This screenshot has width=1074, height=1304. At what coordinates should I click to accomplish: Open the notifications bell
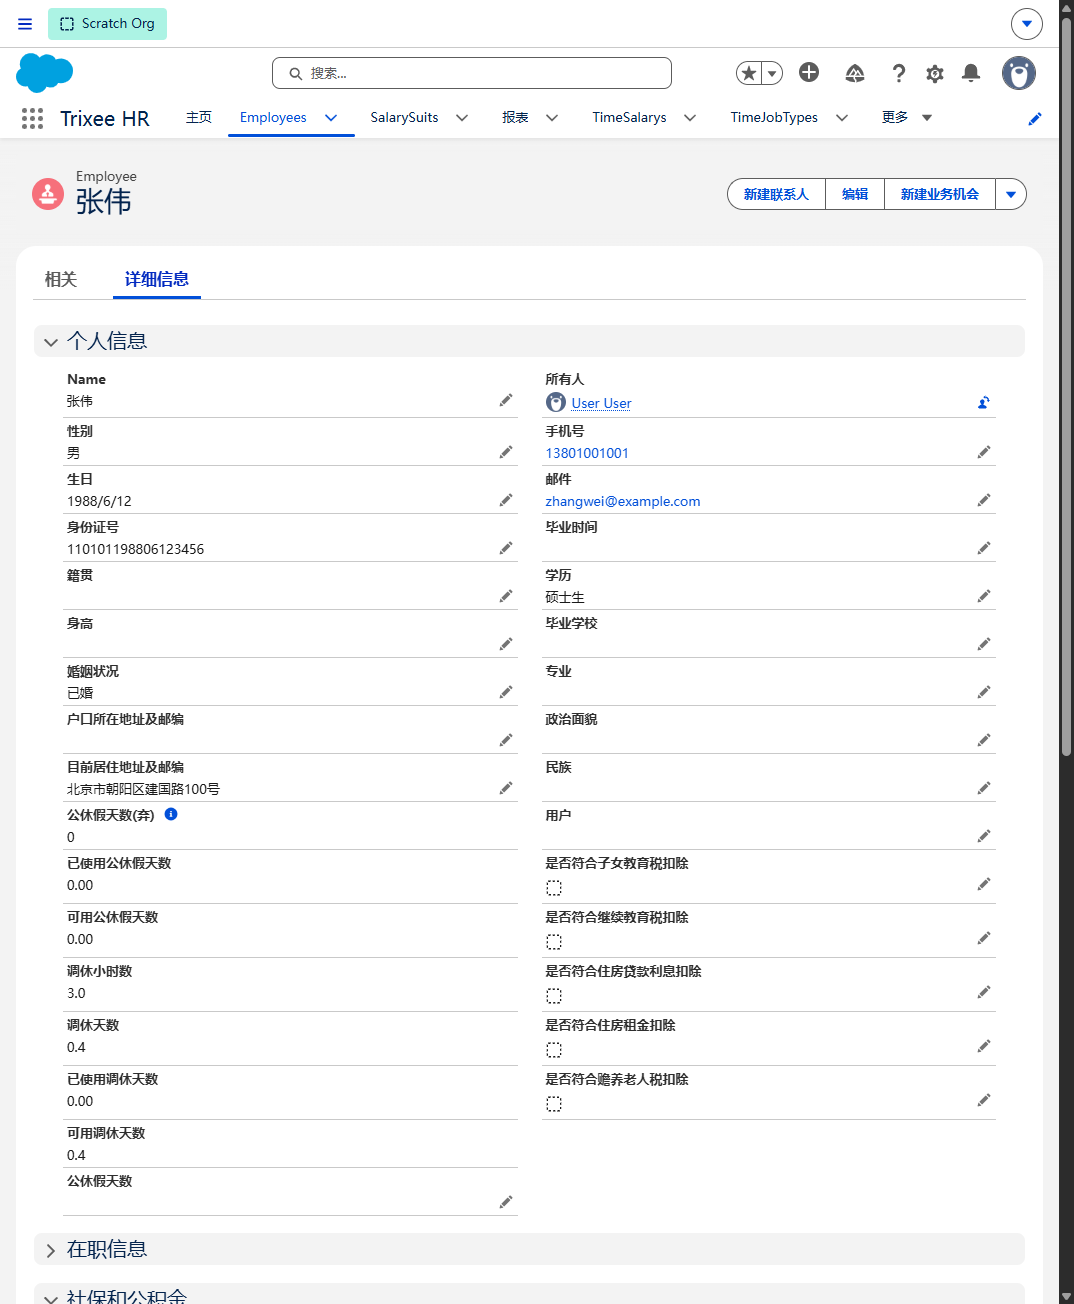pos(971,73)
